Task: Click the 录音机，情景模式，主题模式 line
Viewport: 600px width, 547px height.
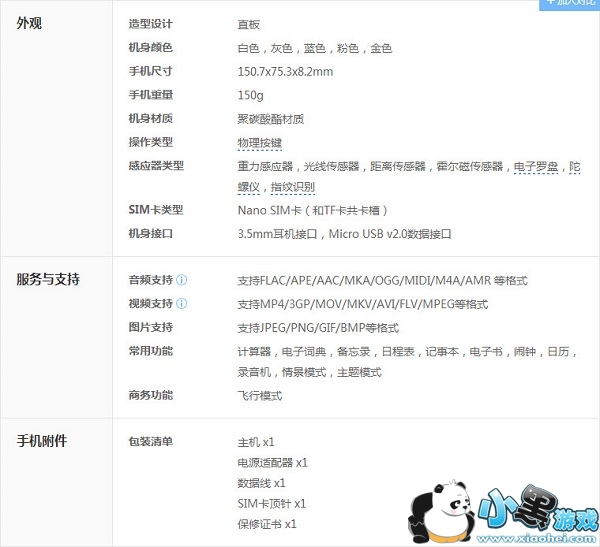Action: click(x=309, y=372)
